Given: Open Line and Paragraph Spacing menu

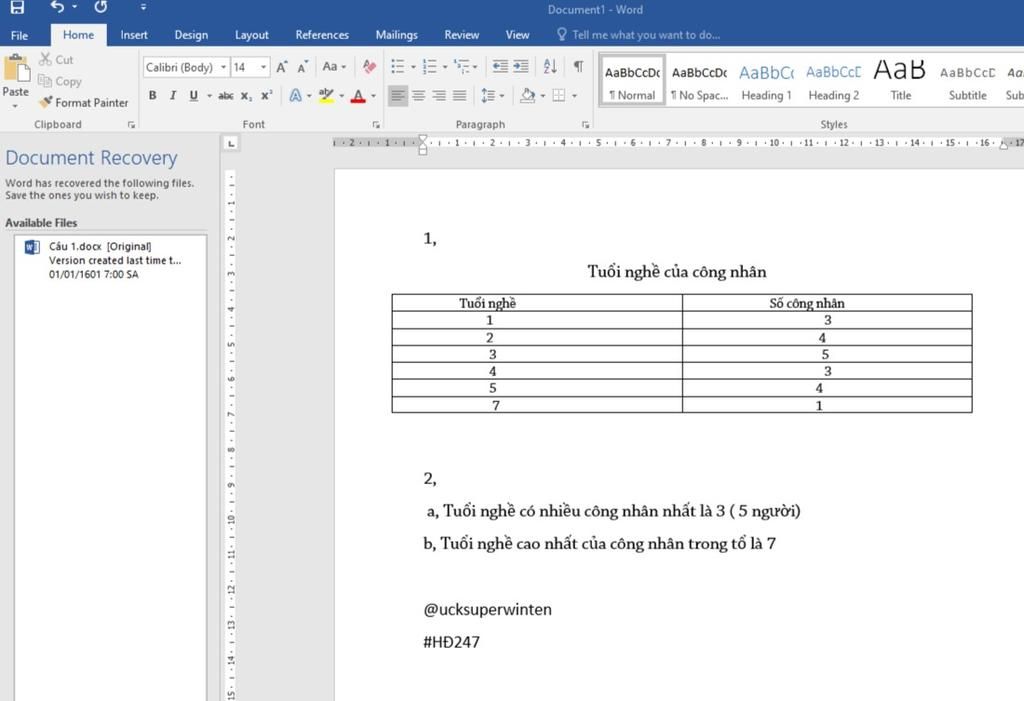Looking at the screenshot, I should [x=492, y=96].
